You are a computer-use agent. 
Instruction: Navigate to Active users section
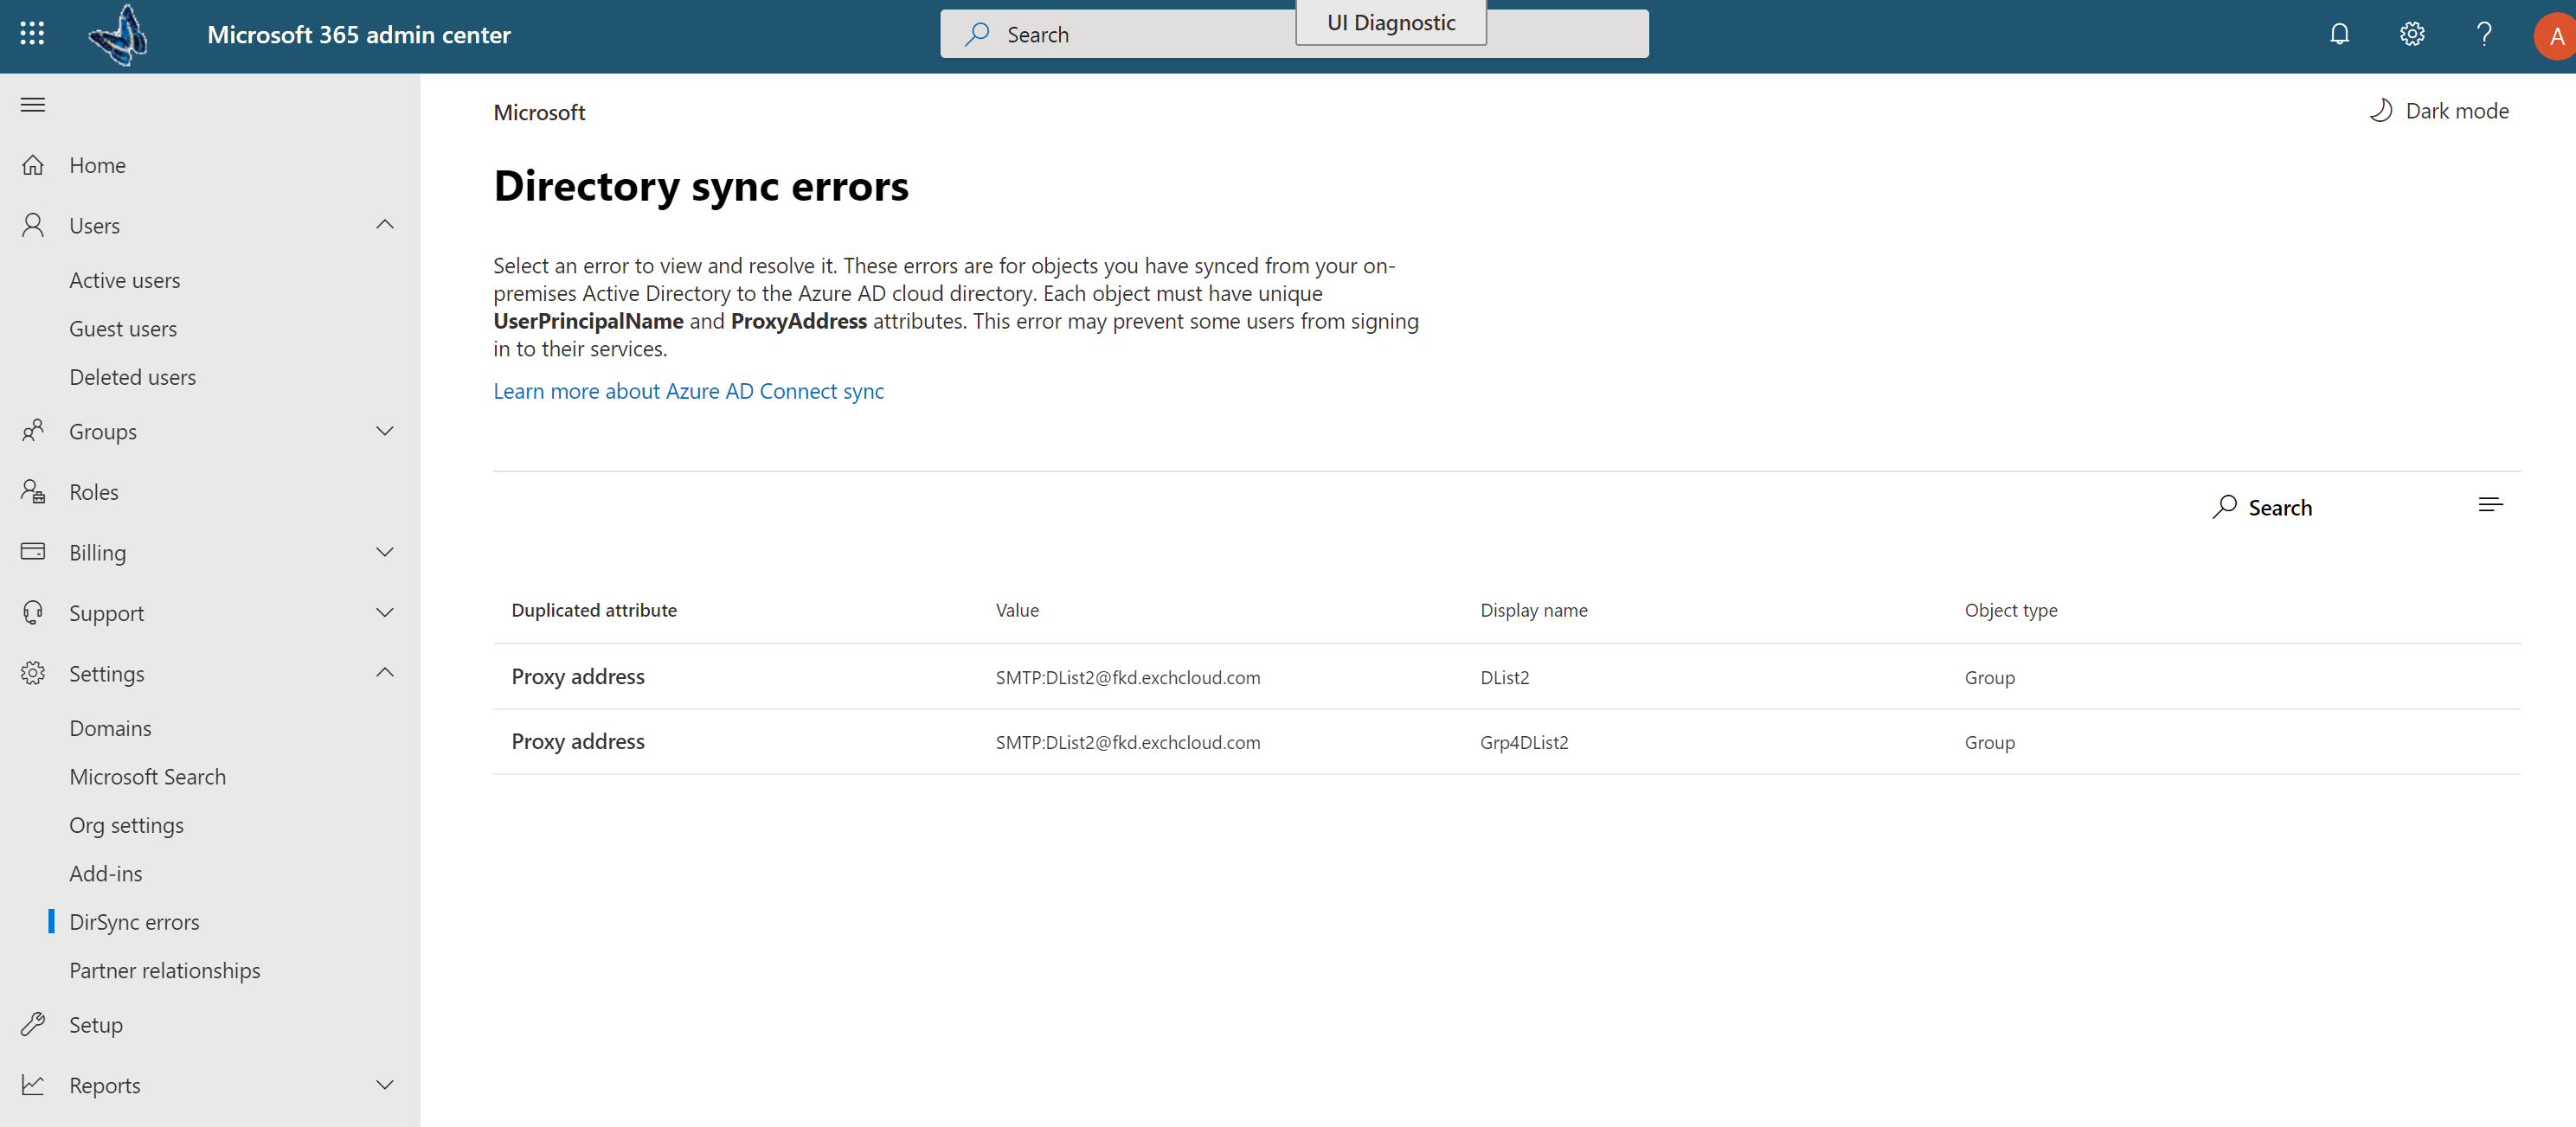pyautogui.click(x=125, y=279)
